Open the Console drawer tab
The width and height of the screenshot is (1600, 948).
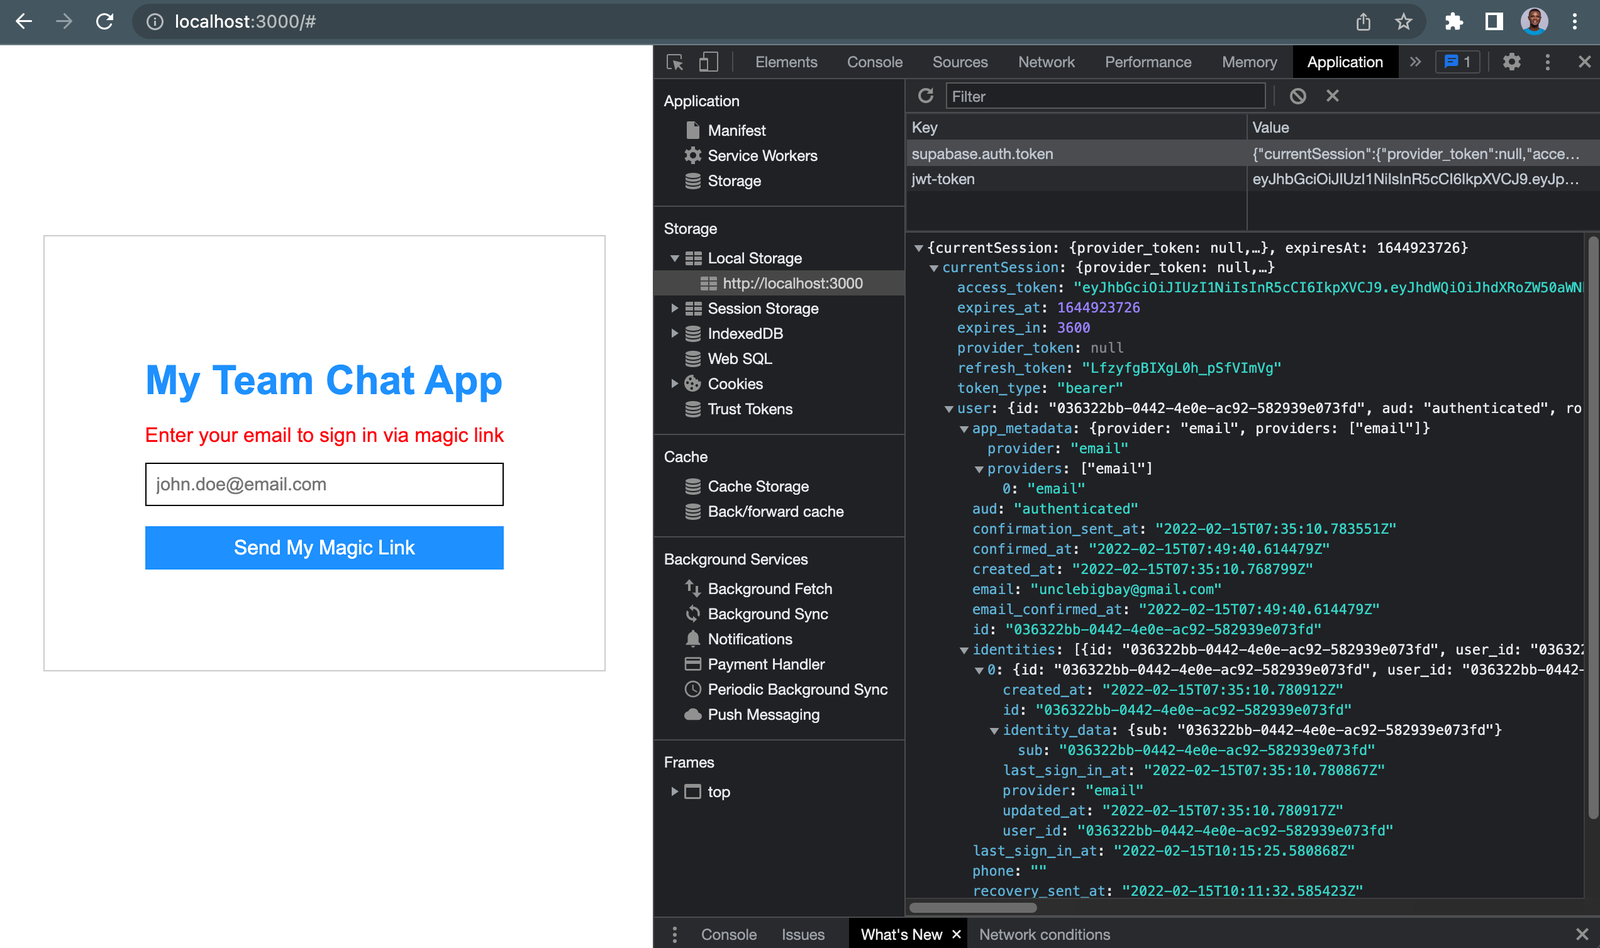tap(728, 933)
